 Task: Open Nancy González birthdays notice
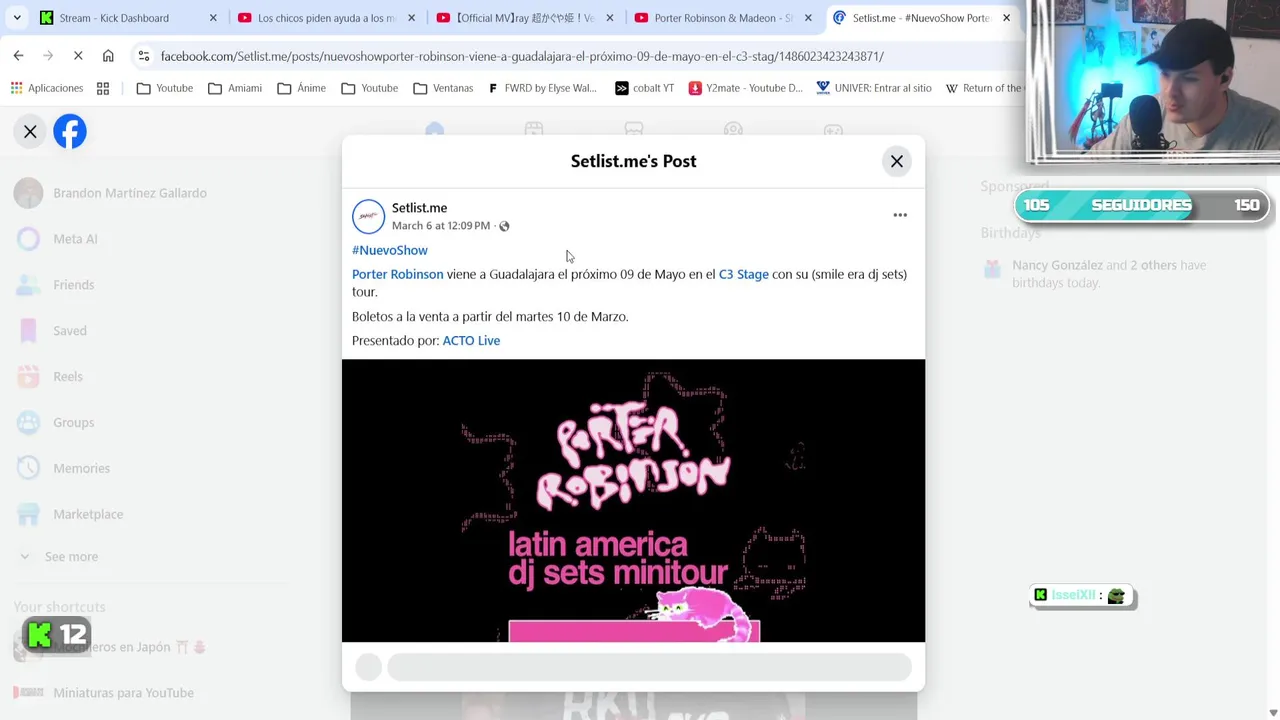(x=1108, y=274)
